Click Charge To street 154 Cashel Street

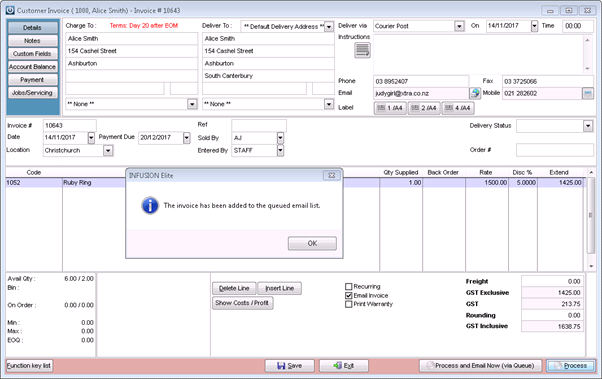click(x=132, y=51)
